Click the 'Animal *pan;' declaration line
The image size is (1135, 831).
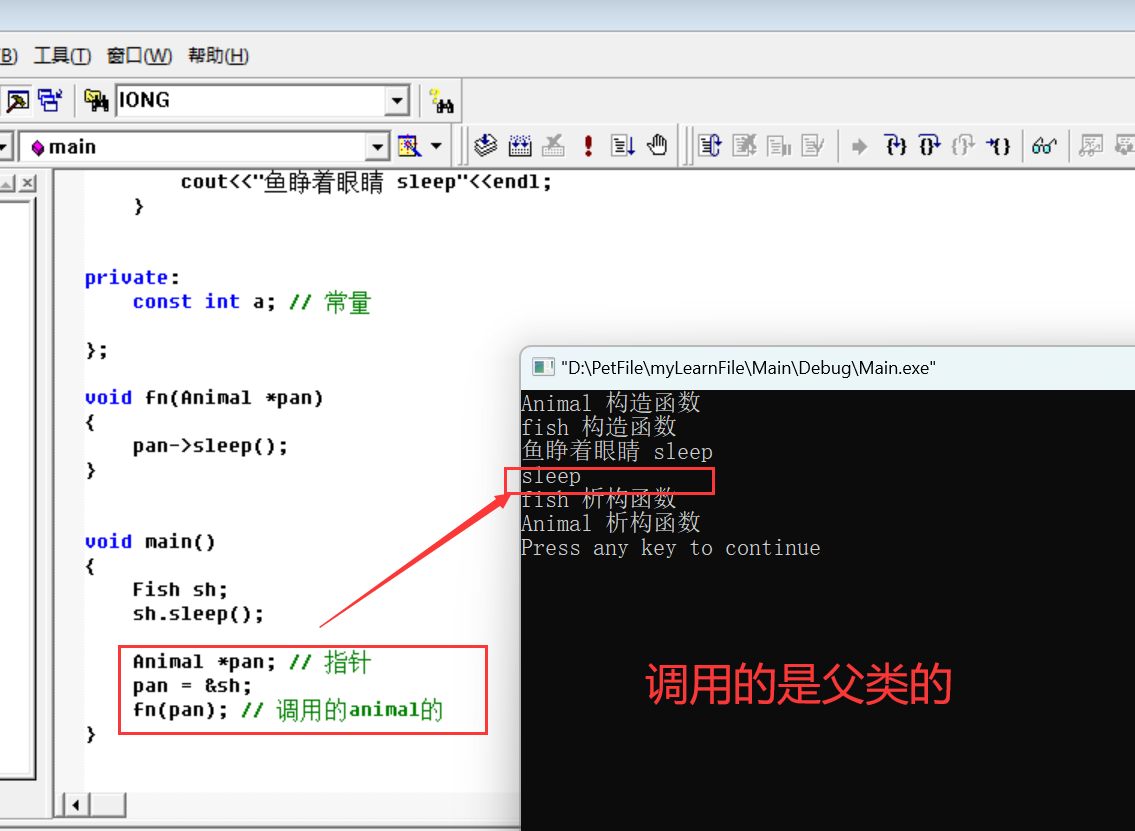(204, 662)
